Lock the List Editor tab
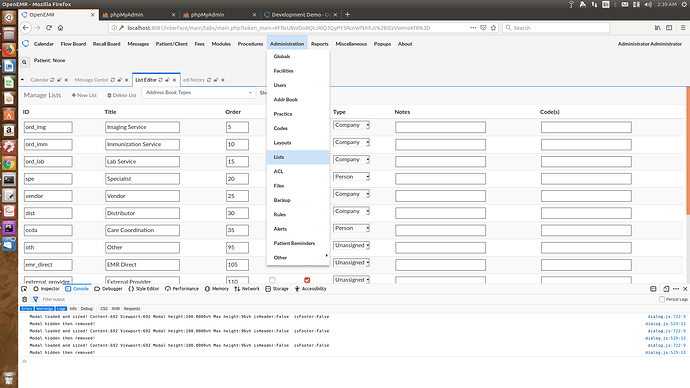Screen dimensions: 690x388 [x=167, y=80]
